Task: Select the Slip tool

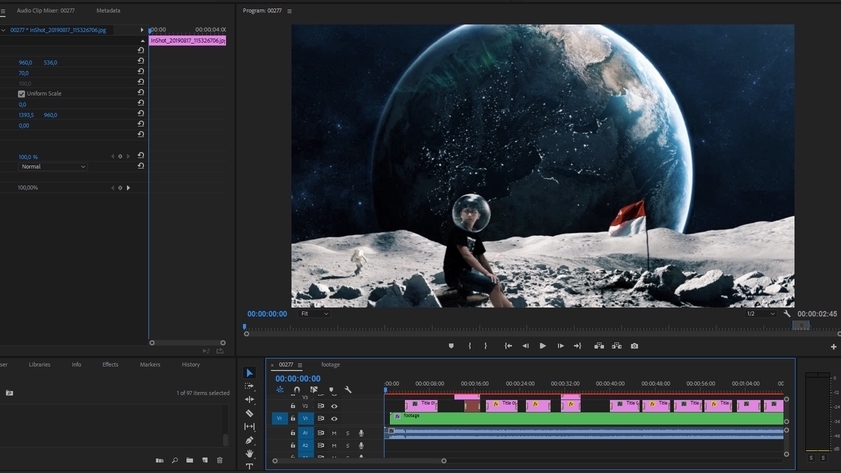Action: click(249, 426)
